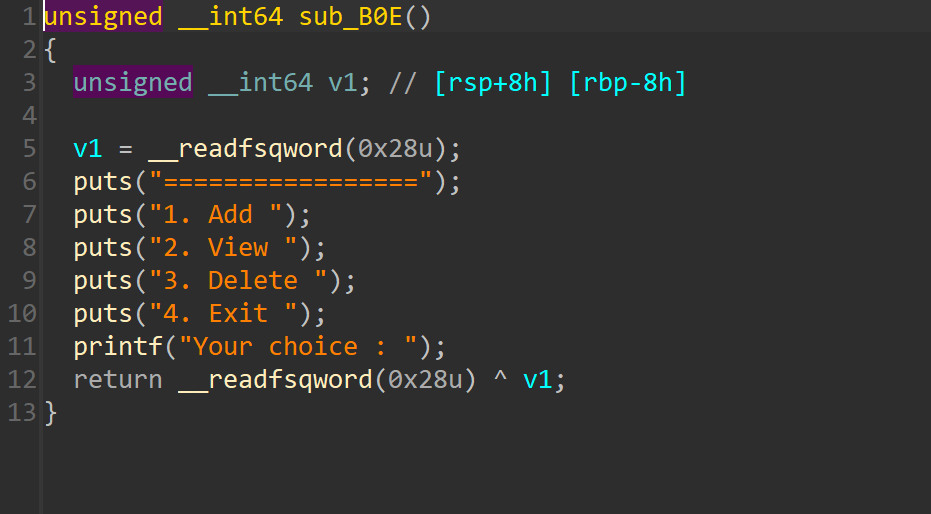Click the __int64 type in v1 declaration
The image size is (931, 514).
click(261, 82)
